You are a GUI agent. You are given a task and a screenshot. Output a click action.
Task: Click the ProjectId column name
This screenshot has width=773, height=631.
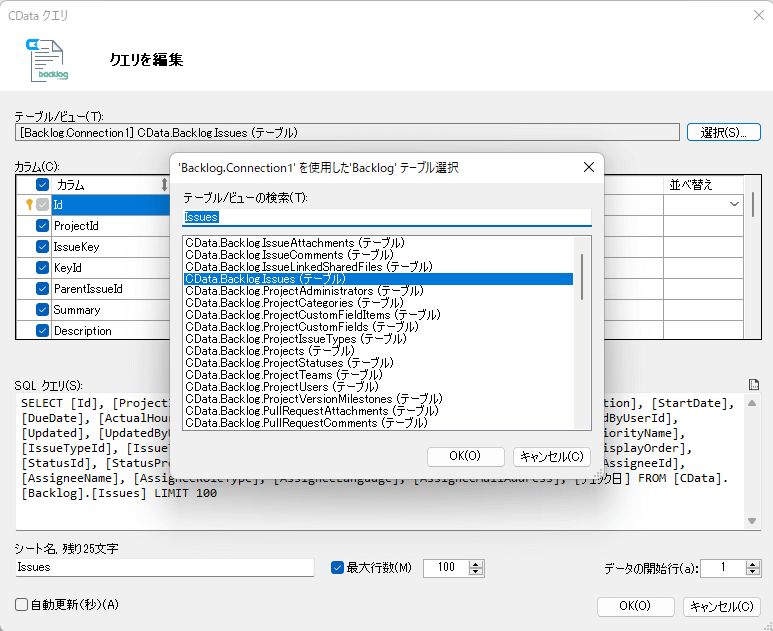76,226
